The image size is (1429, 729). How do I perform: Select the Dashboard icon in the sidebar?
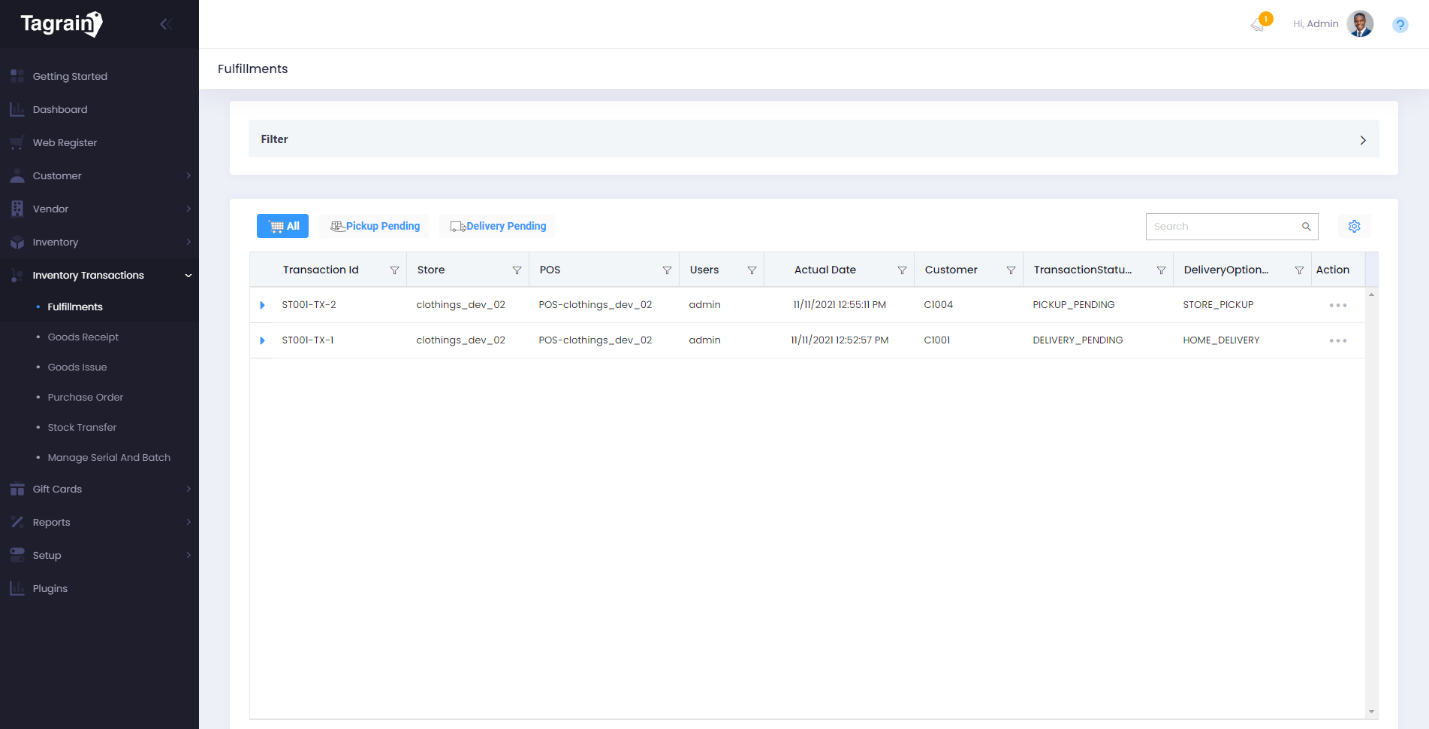16,109
